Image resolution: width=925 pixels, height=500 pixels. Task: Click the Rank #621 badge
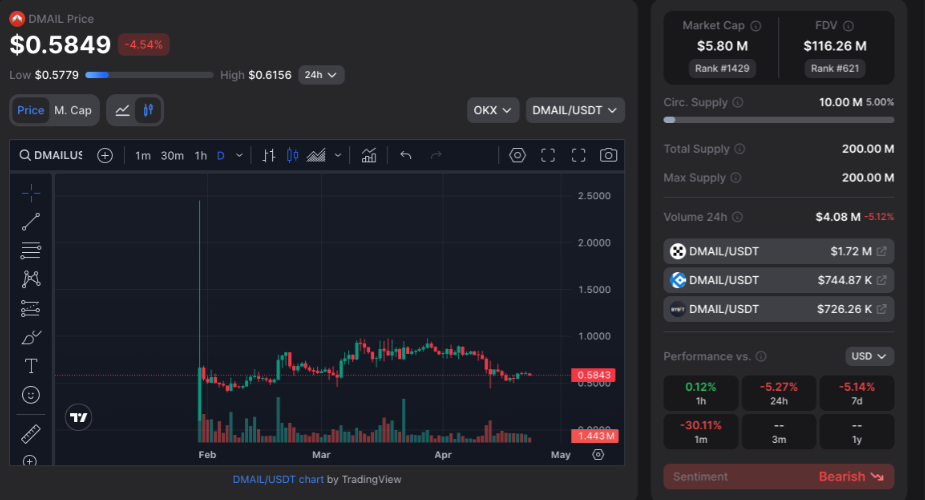tap(835, 68)
